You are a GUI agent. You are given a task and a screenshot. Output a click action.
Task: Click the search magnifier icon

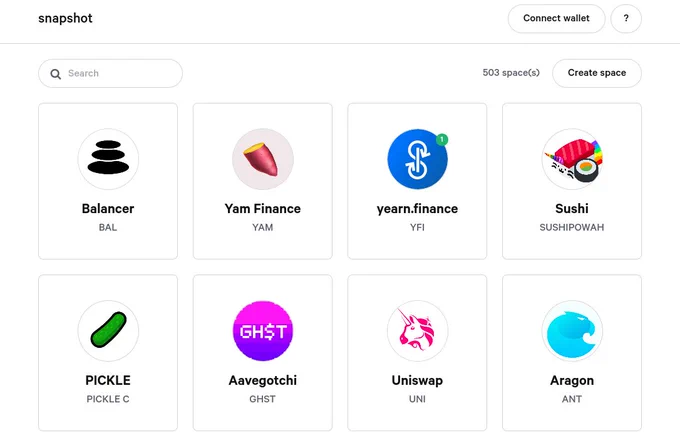56,74
